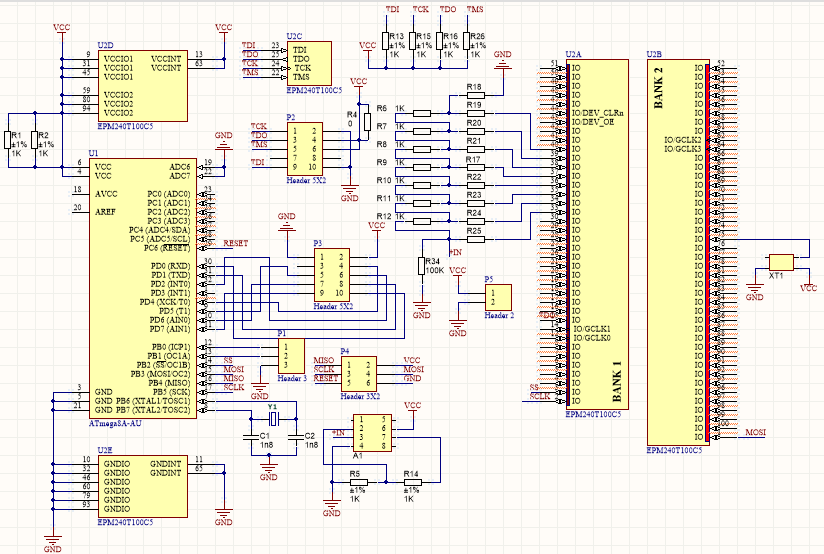Click resistor R7 symbol
Image resolution: width=824 pixels, height=554 pixels.
coord(422,131)
